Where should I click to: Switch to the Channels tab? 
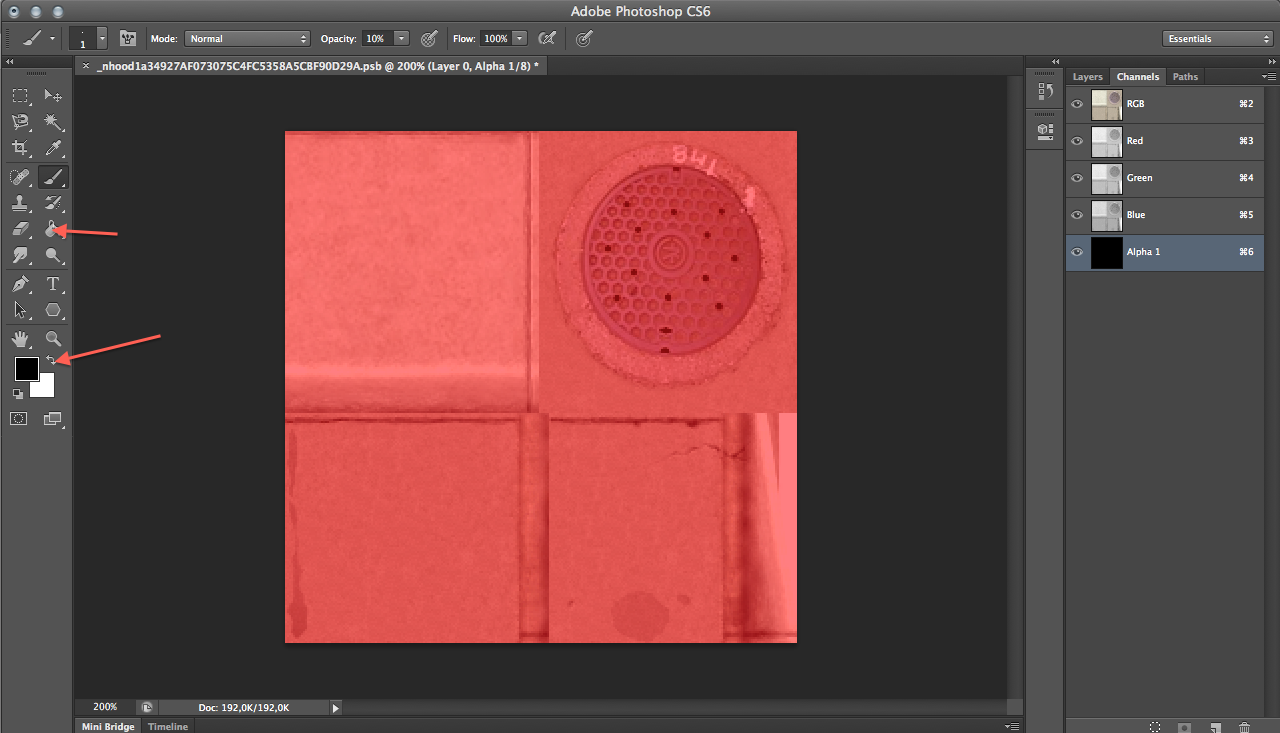coord(1138,77)
